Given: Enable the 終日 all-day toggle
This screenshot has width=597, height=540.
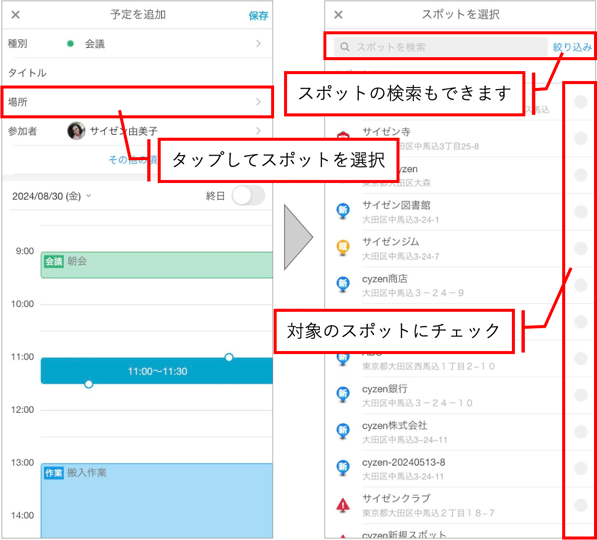Looking at the screenshot, I should tap(248, 196).
